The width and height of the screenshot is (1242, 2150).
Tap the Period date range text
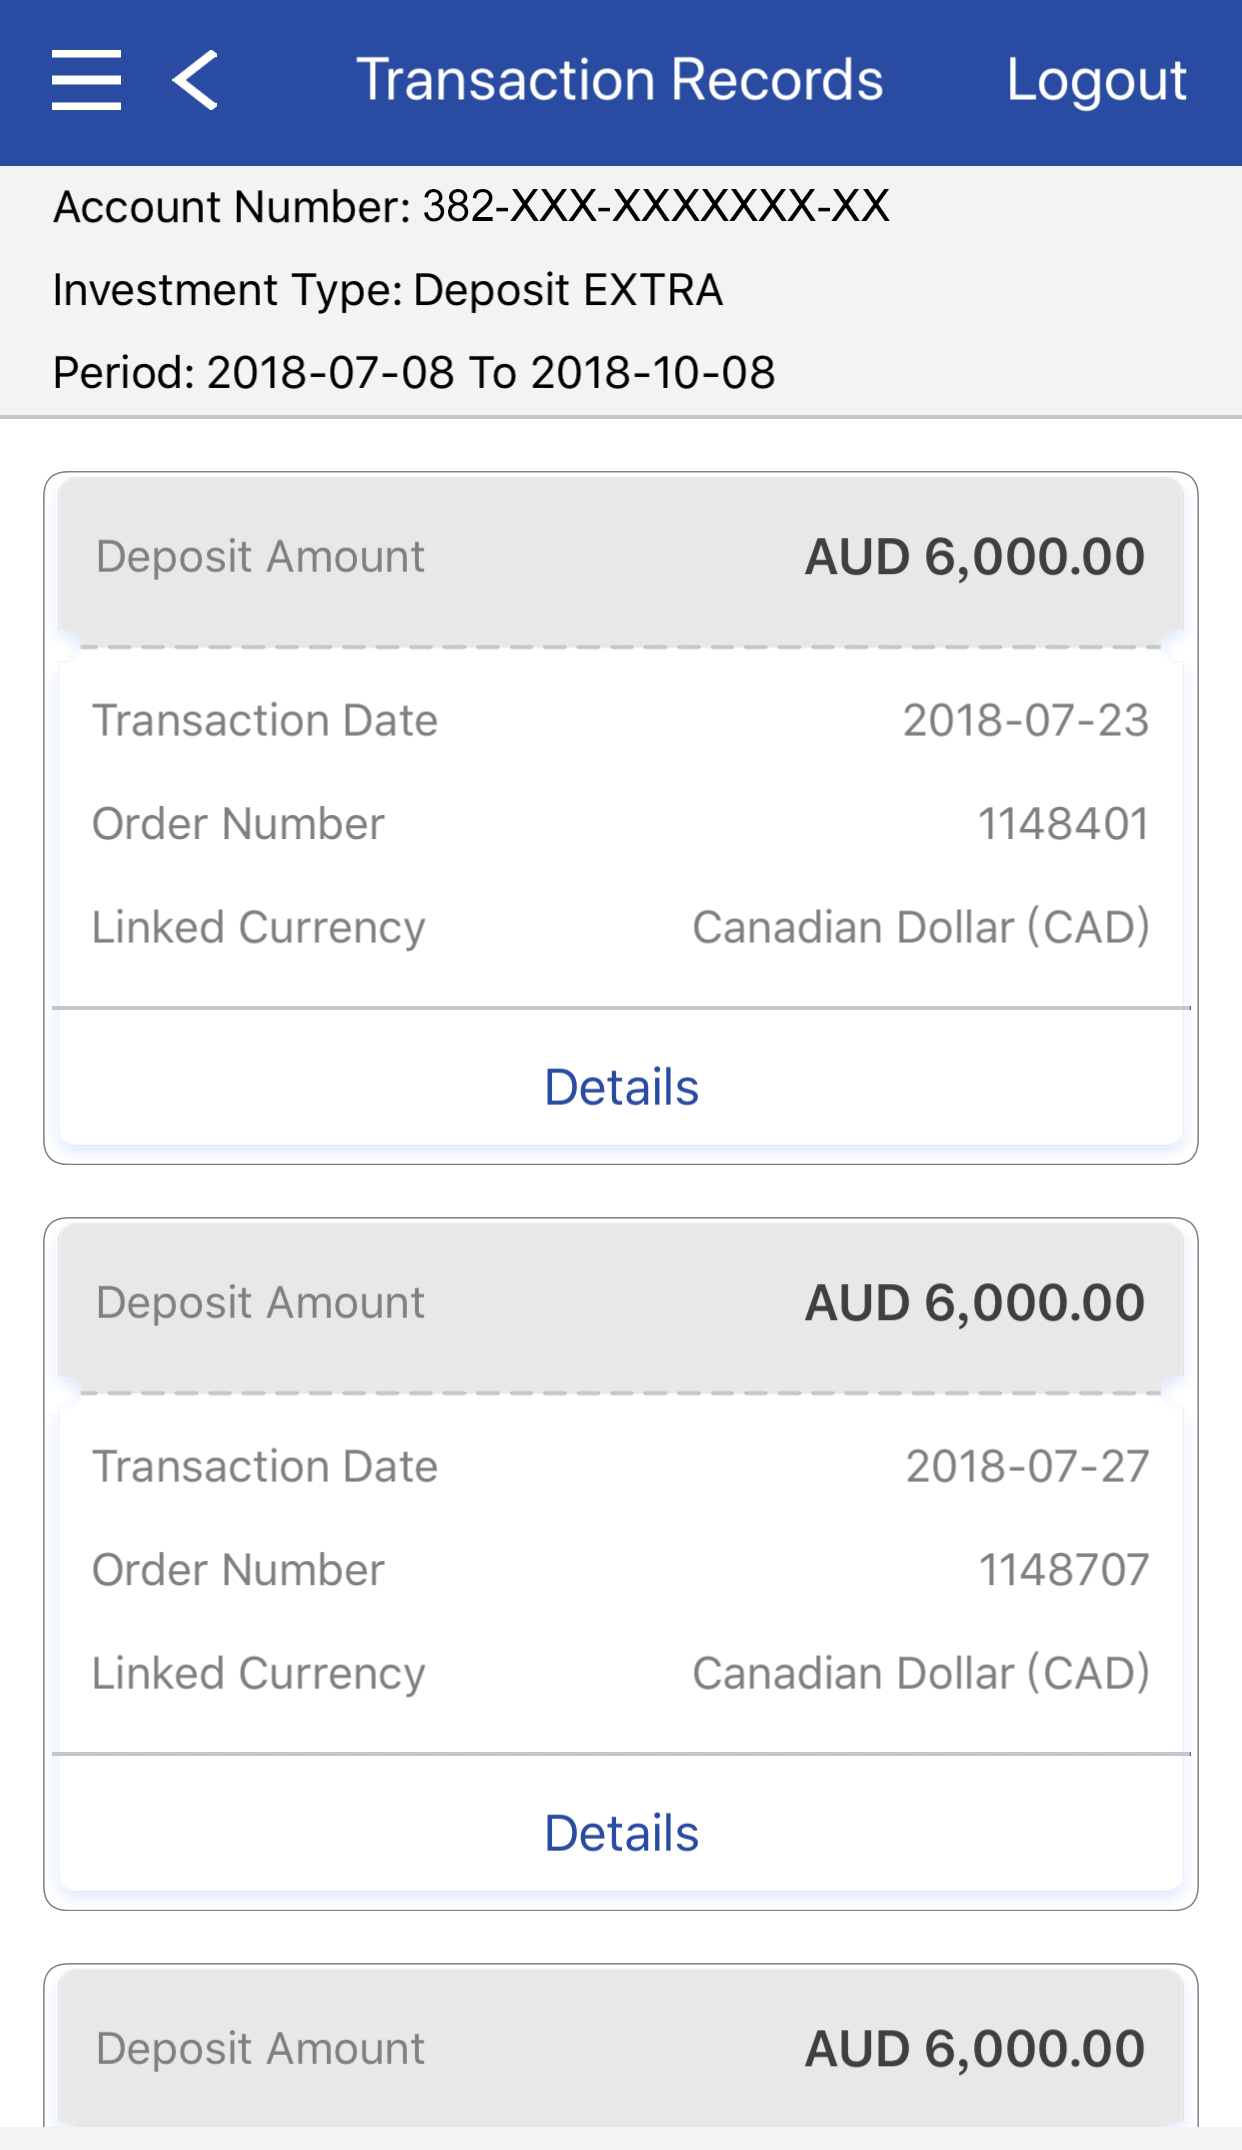click(414, 373)
